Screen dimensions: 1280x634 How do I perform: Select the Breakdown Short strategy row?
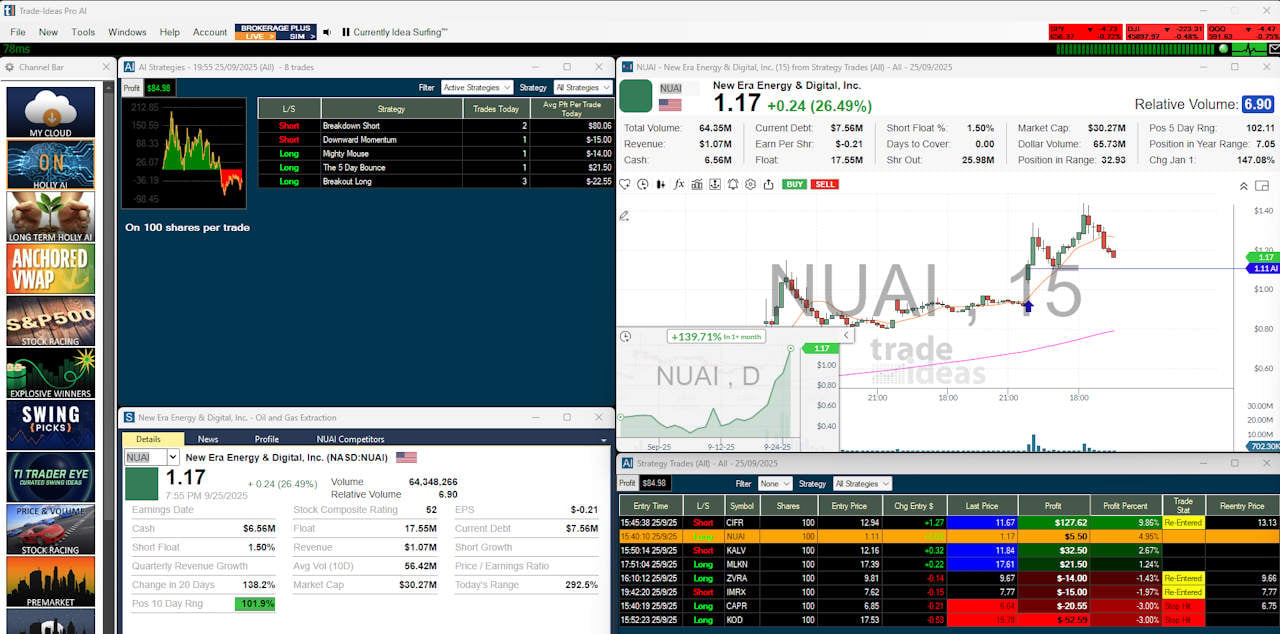point(436,126)
